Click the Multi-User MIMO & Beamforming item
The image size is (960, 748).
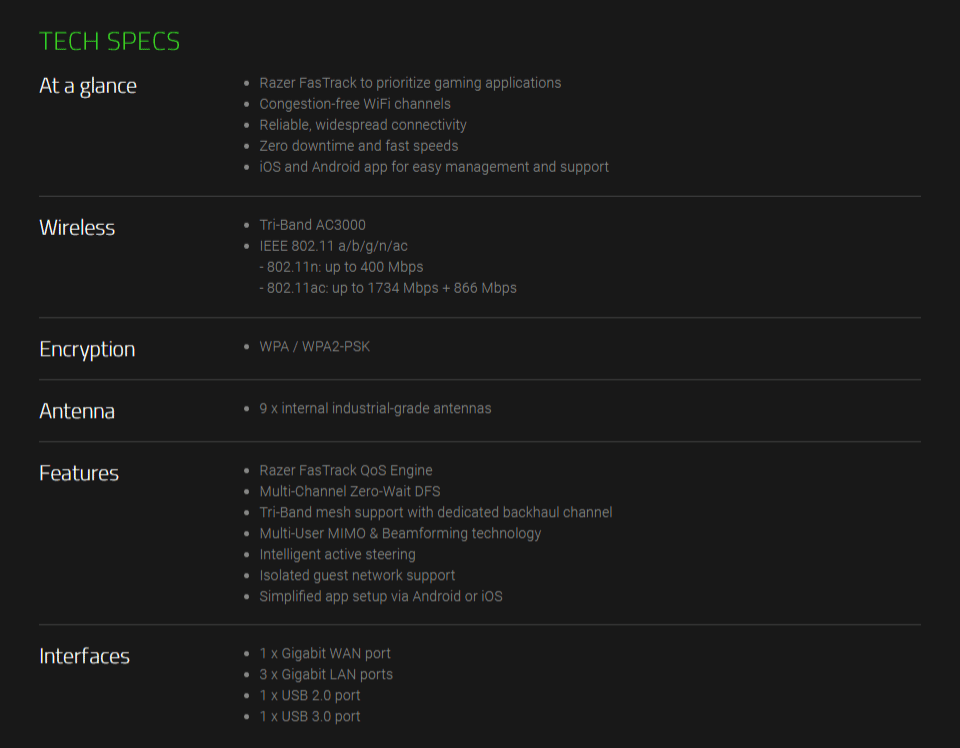400,534
